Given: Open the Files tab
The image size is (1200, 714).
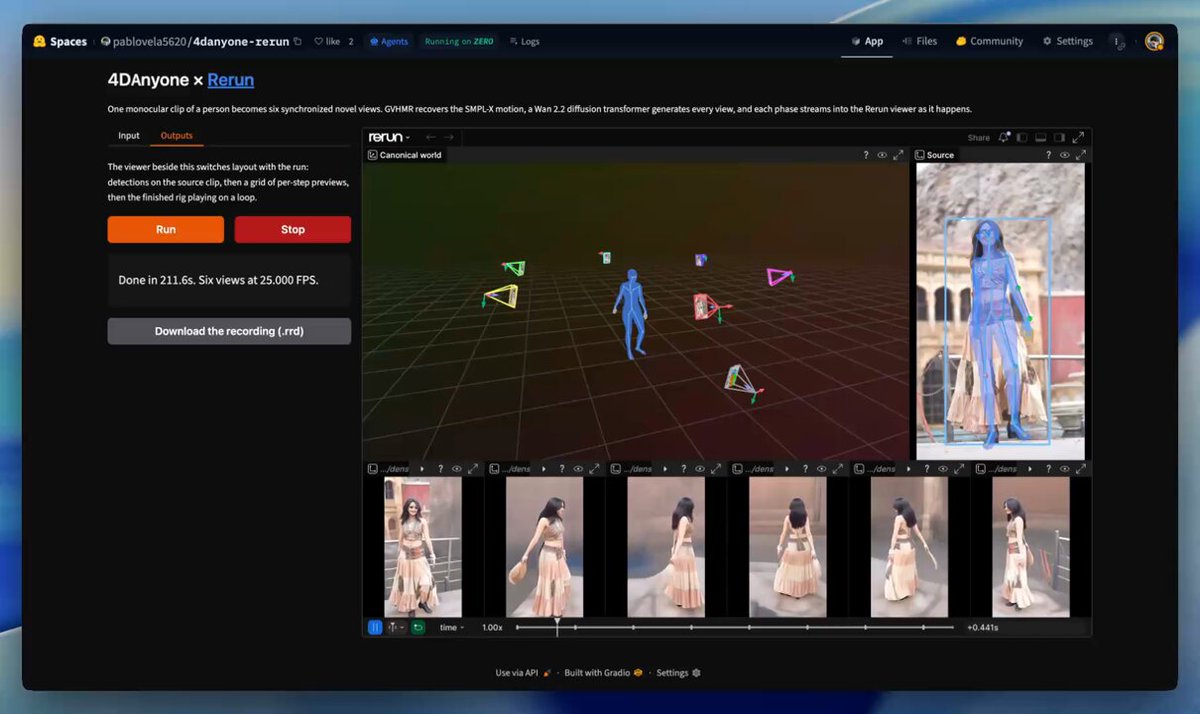Looking at the screenshot, I should click(x=920, y=42).
